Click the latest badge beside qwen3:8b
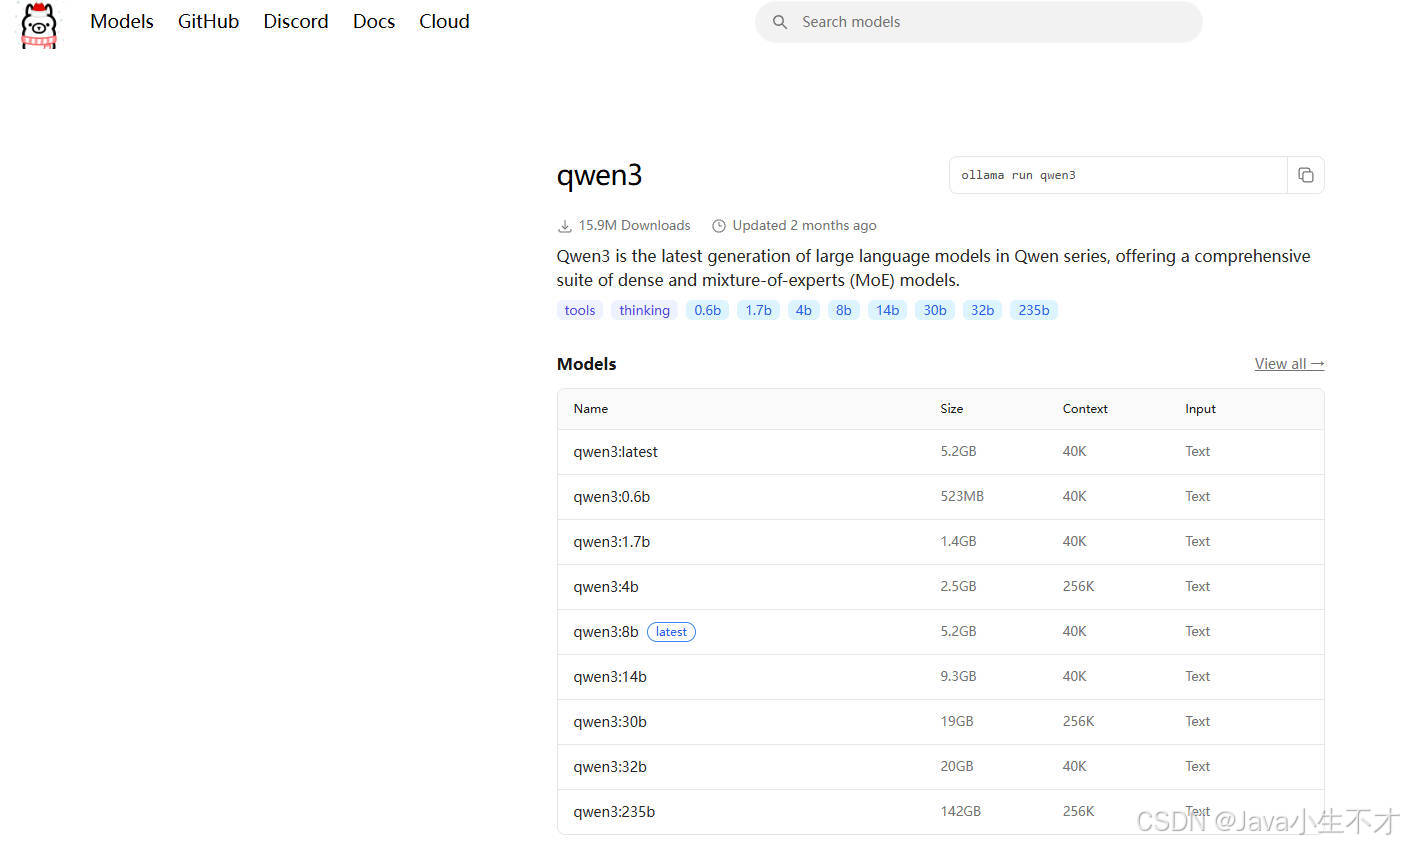Screen dimensions: 1404x847 [671, 632]
